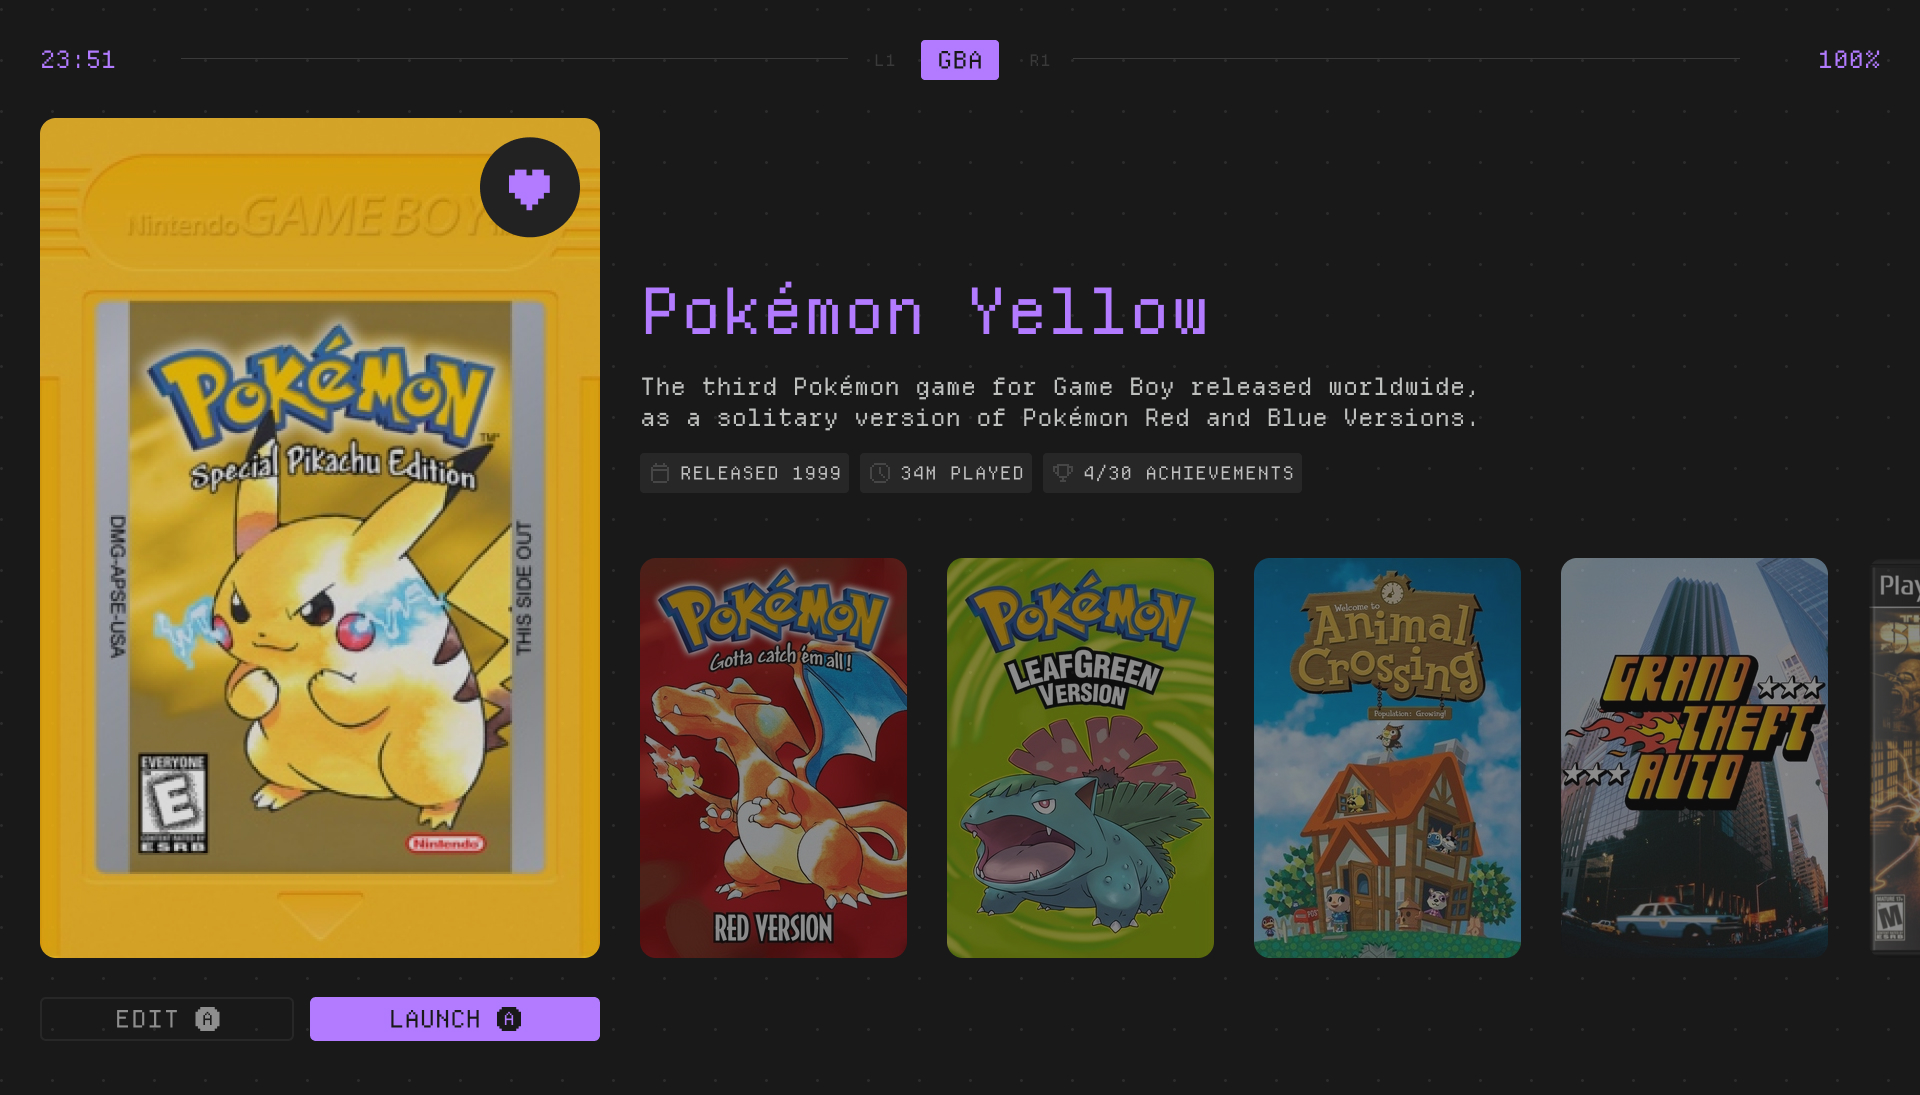Viewport: 1920px width, 1095px height.
Task: Click the A button glyph on Edit
Action: [207, 1019]
